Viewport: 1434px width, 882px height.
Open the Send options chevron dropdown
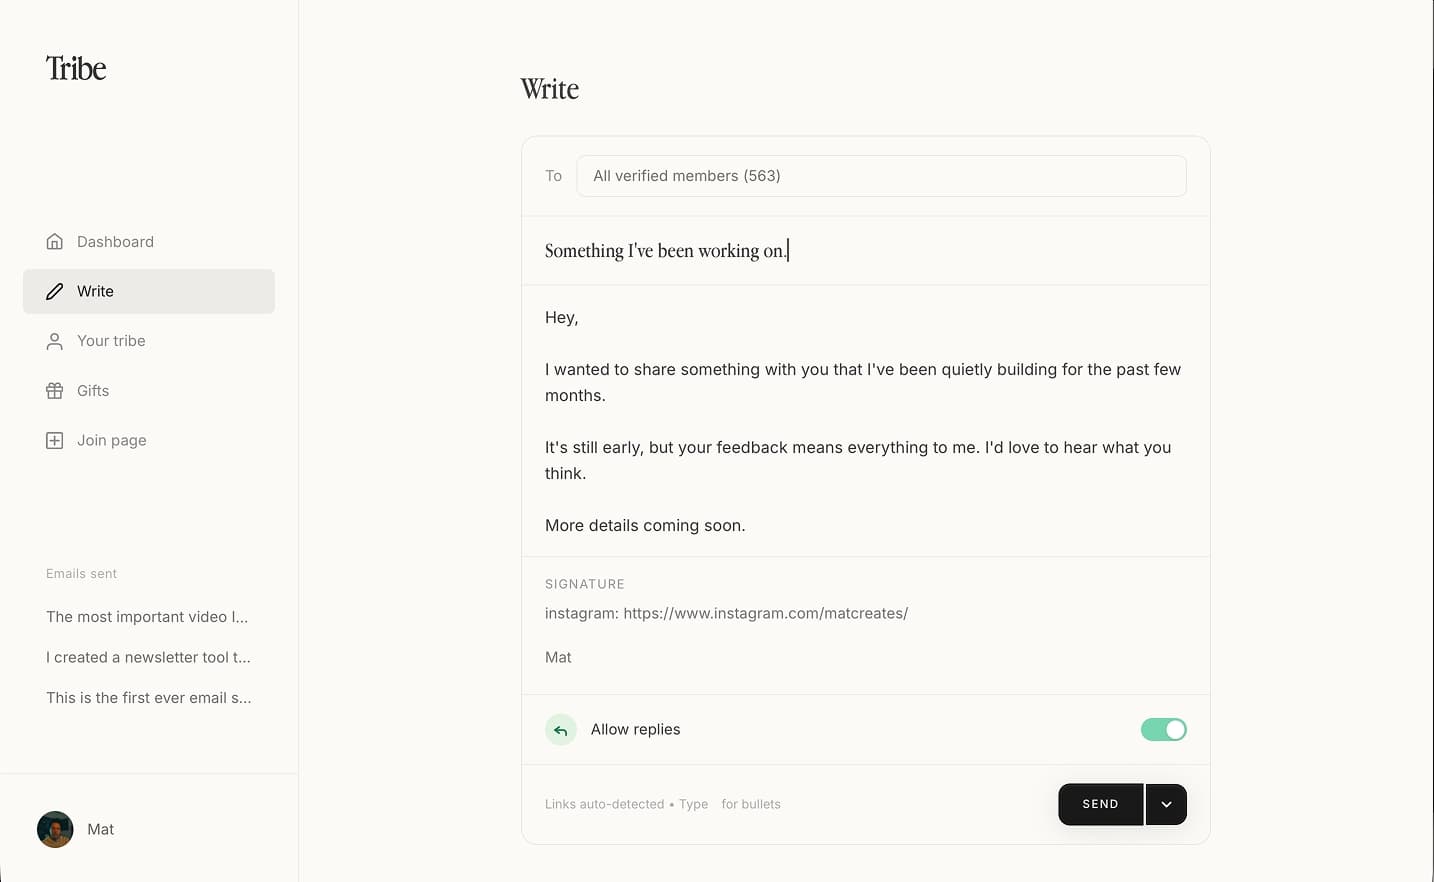click(1166, 804)
